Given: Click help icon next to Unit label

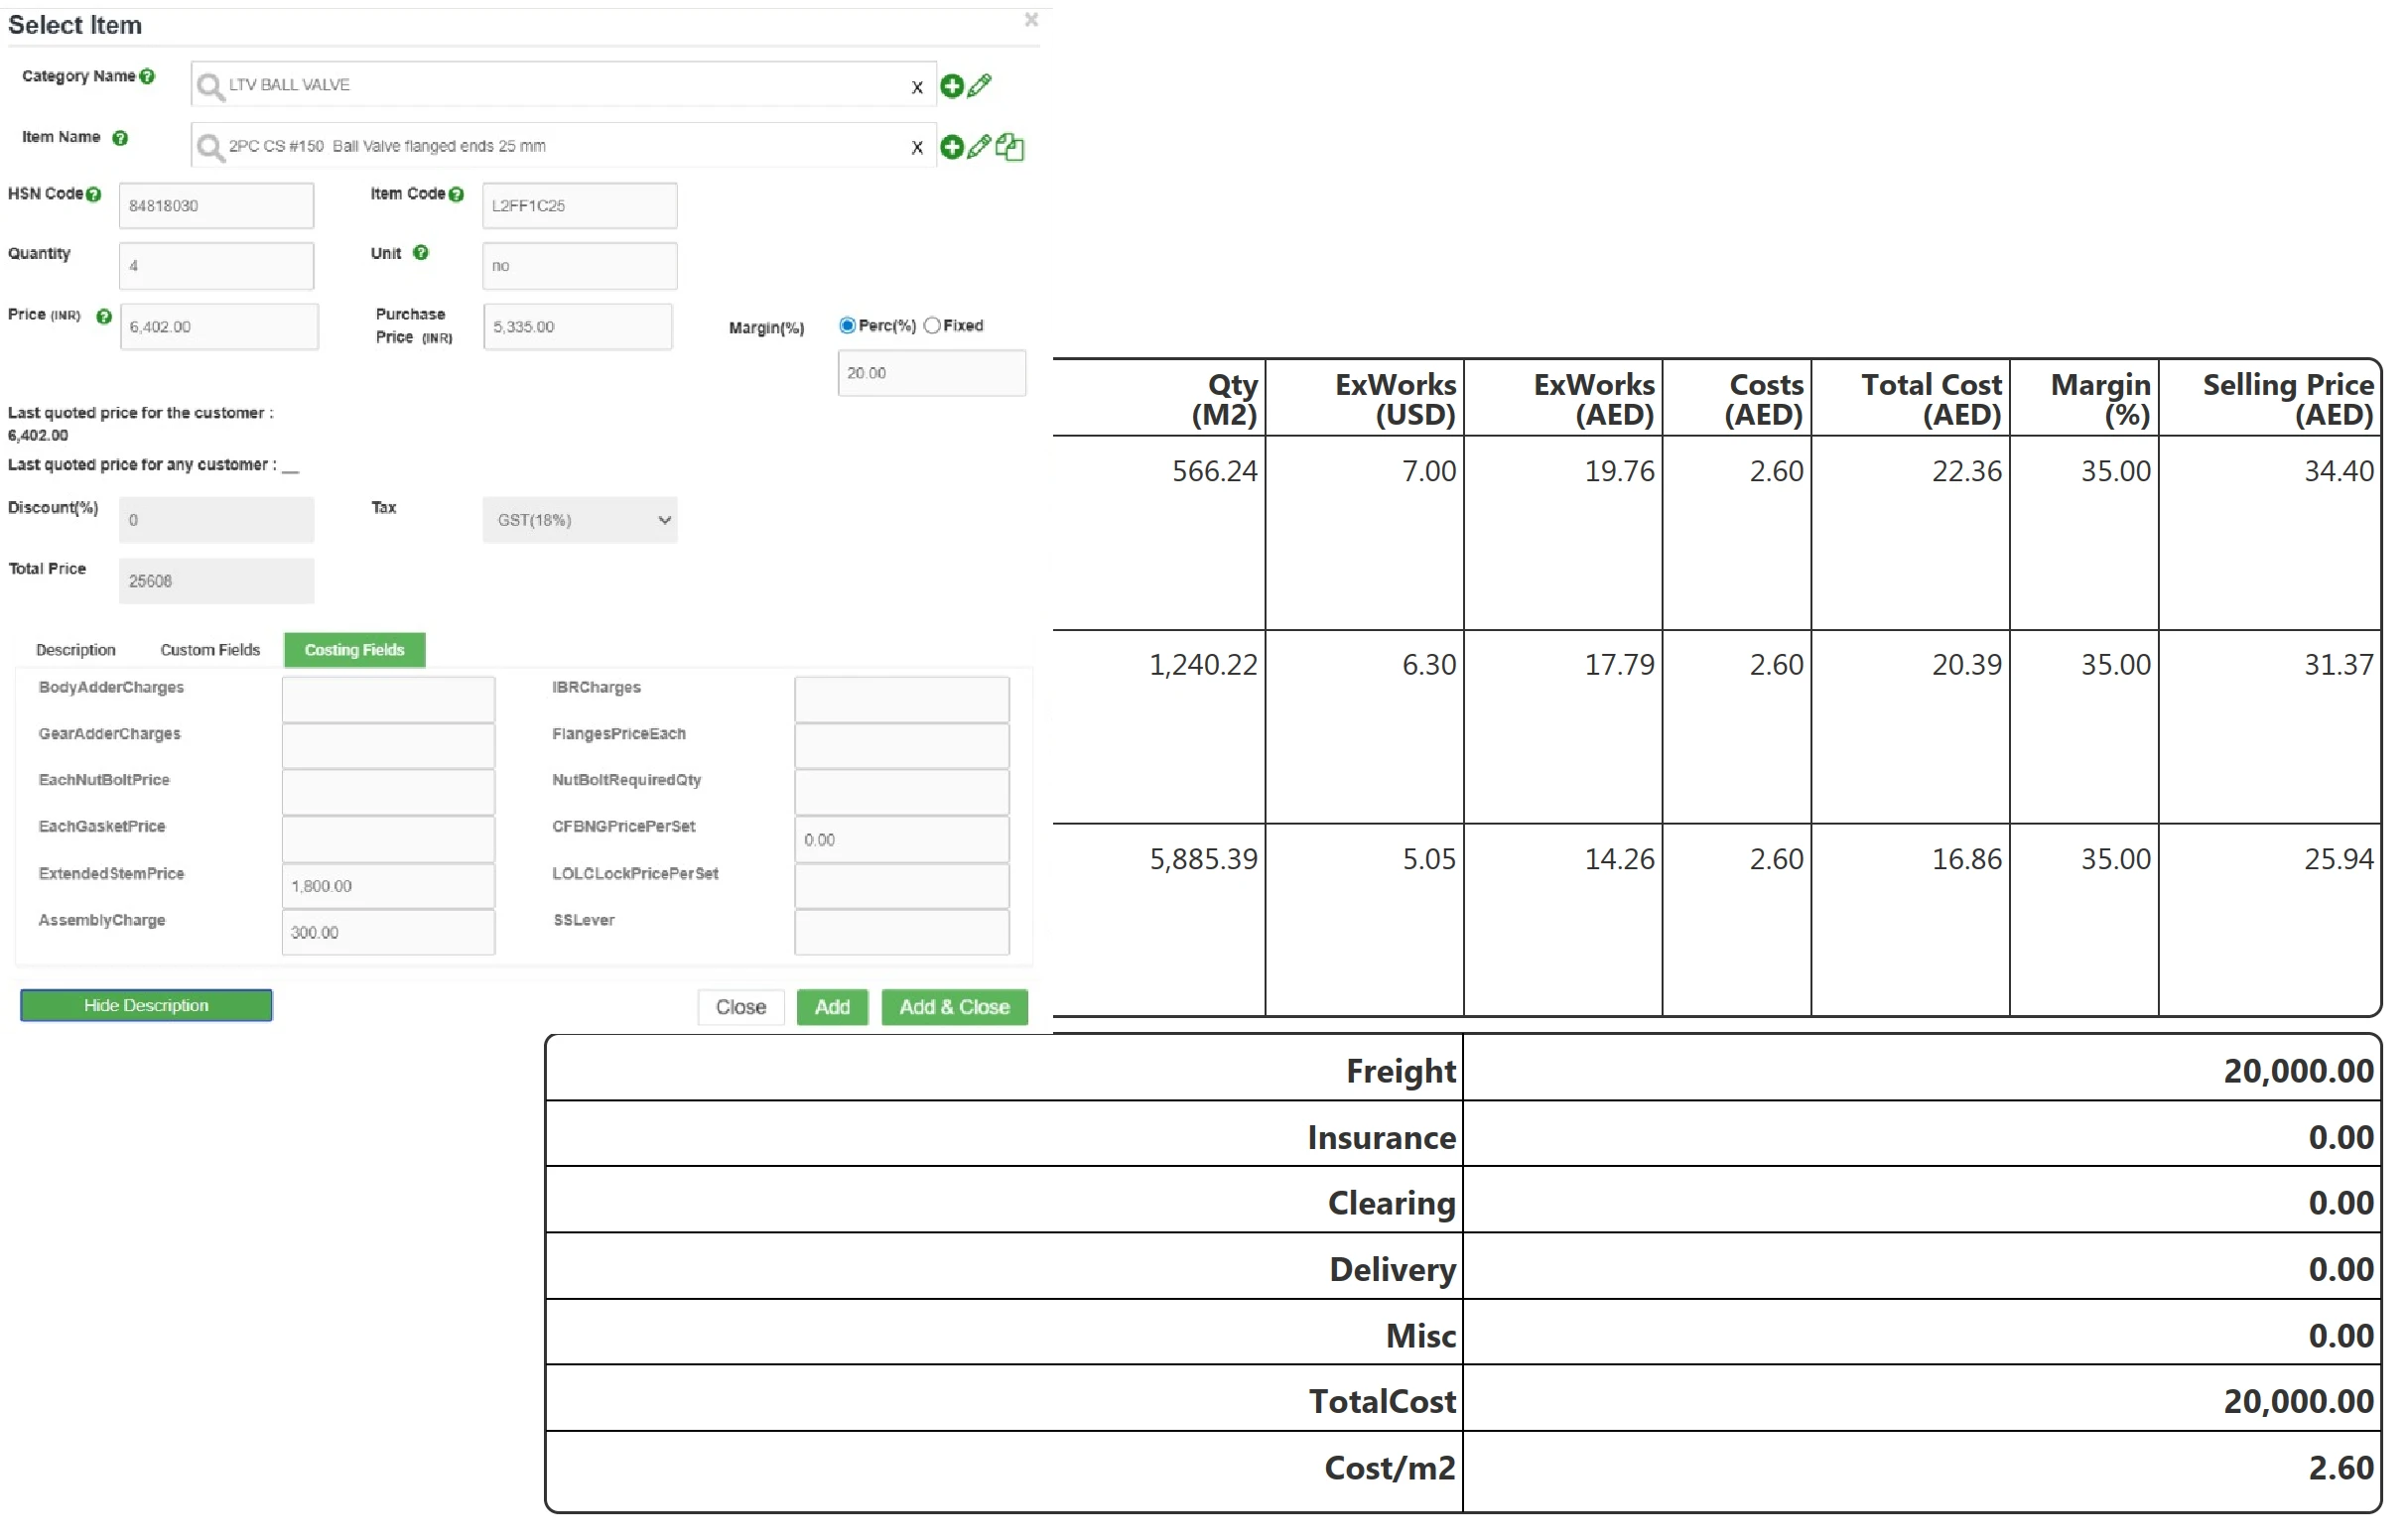Looking at the screenshot, I should pyautogui.click(x=421, y=253).
